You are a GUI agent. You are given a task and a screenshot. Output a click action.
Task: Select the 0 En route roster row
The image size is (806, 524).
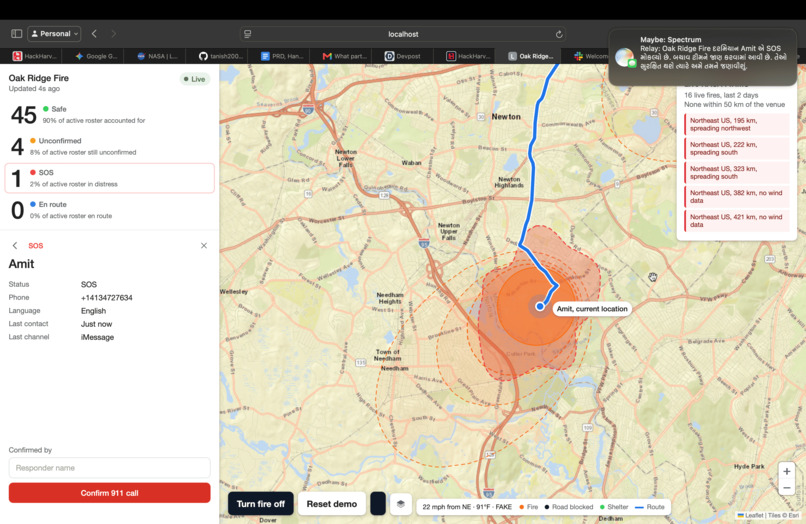tap(109, 210)
